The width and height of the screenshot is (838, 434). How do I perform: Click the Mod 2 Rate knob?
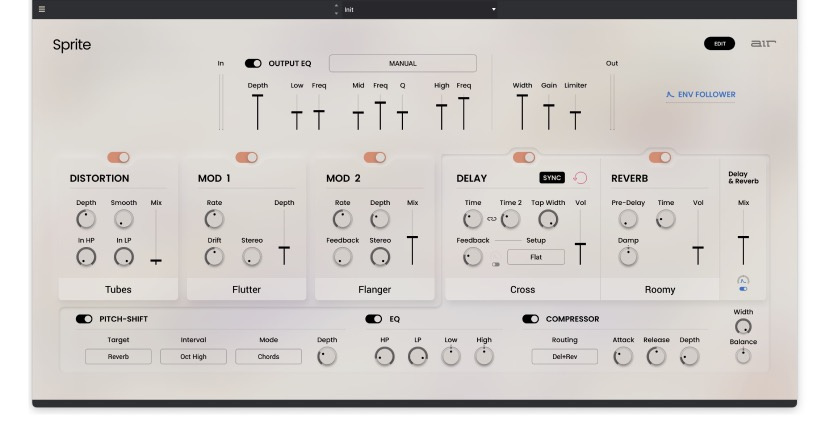tap(343, 219)
